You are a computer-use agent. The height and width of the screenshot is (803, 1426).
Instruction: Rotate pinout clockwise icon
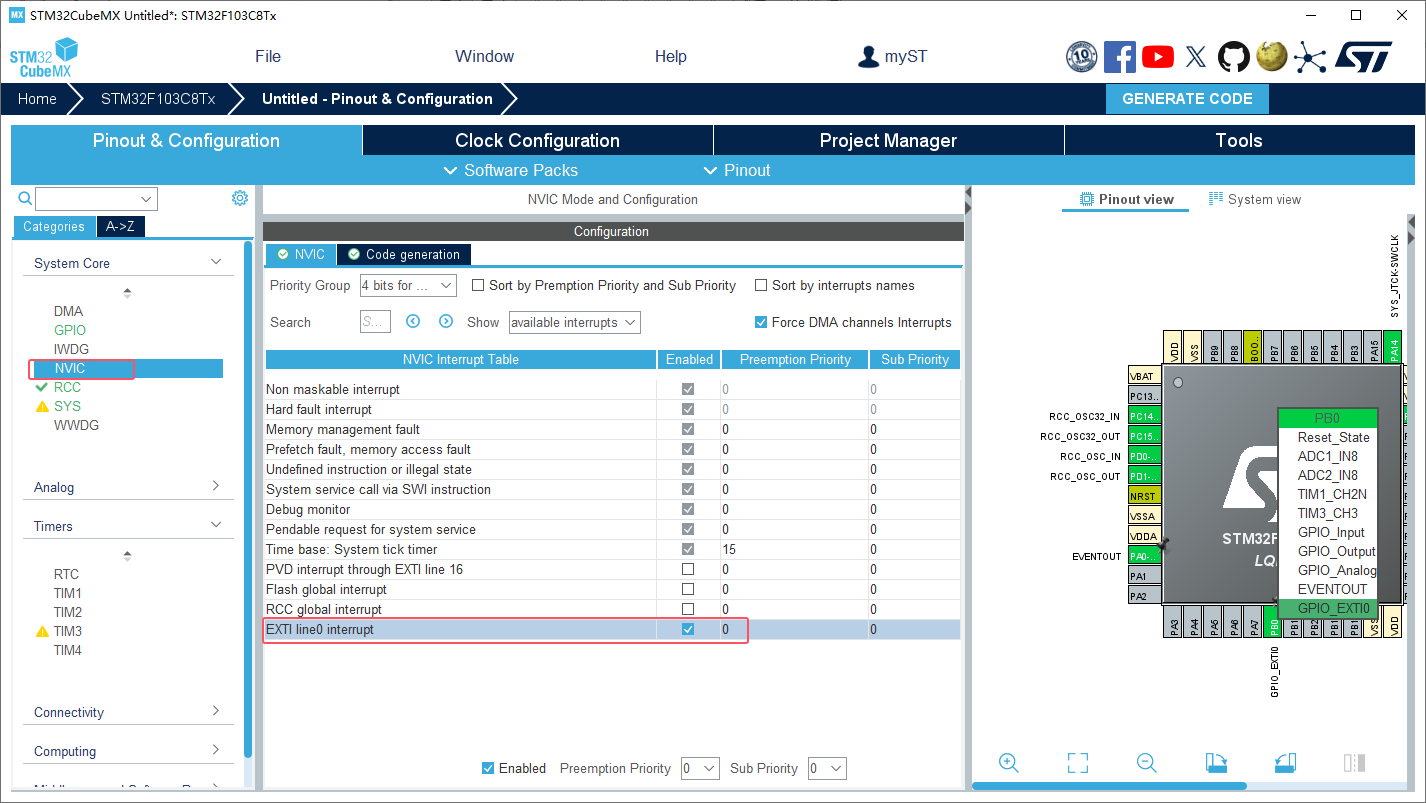click(1216, 763)
